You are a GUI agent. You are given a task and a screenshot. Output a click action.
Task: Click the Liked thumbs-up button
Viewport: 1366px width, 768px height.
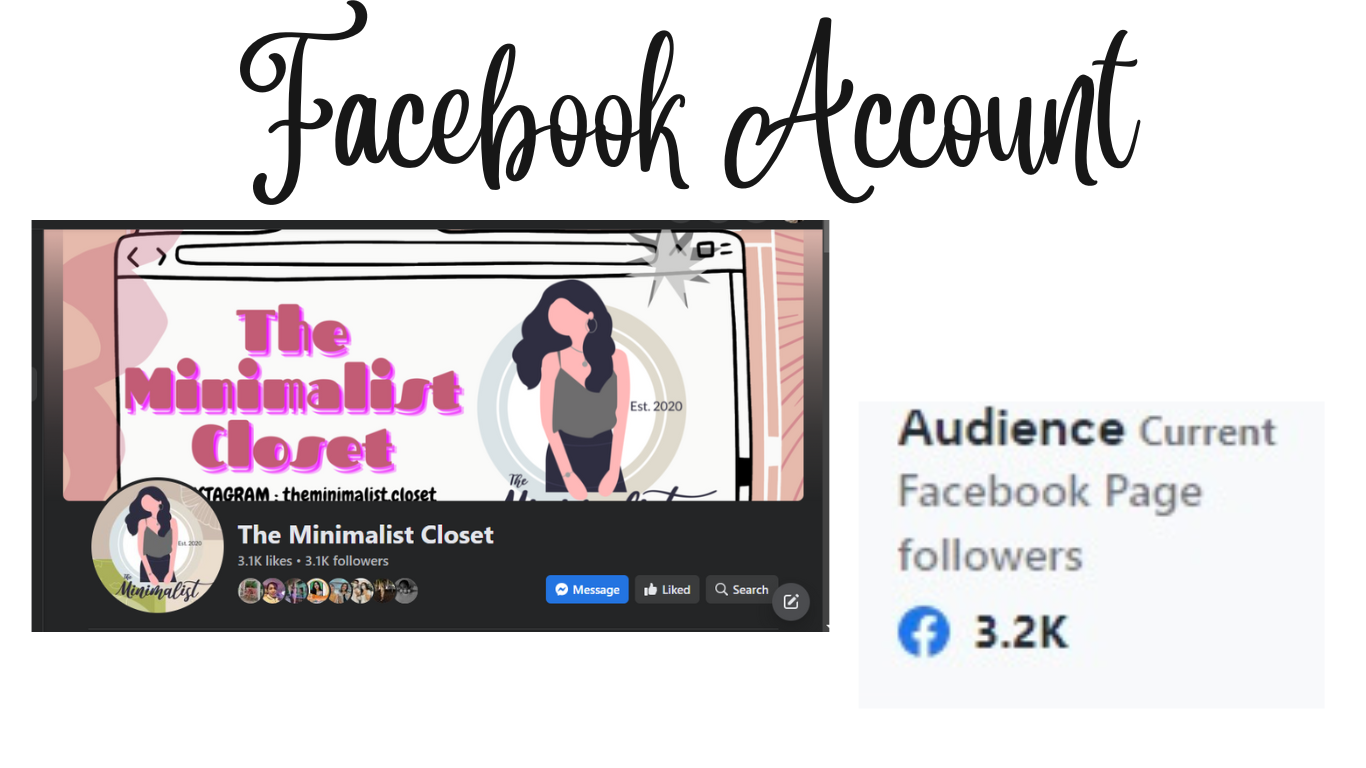pyautogui.click(x=667, y=590)
